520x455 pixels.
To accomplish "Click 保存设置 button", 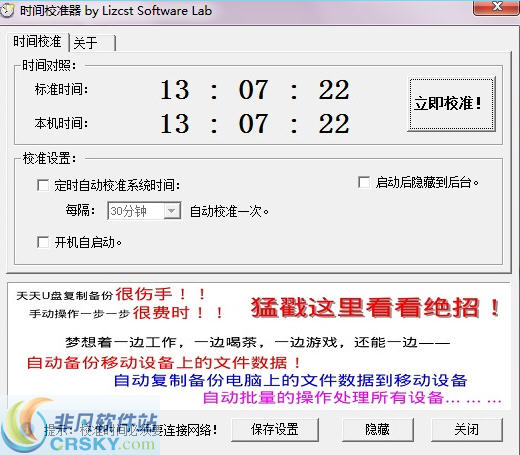I will [275, 429].
